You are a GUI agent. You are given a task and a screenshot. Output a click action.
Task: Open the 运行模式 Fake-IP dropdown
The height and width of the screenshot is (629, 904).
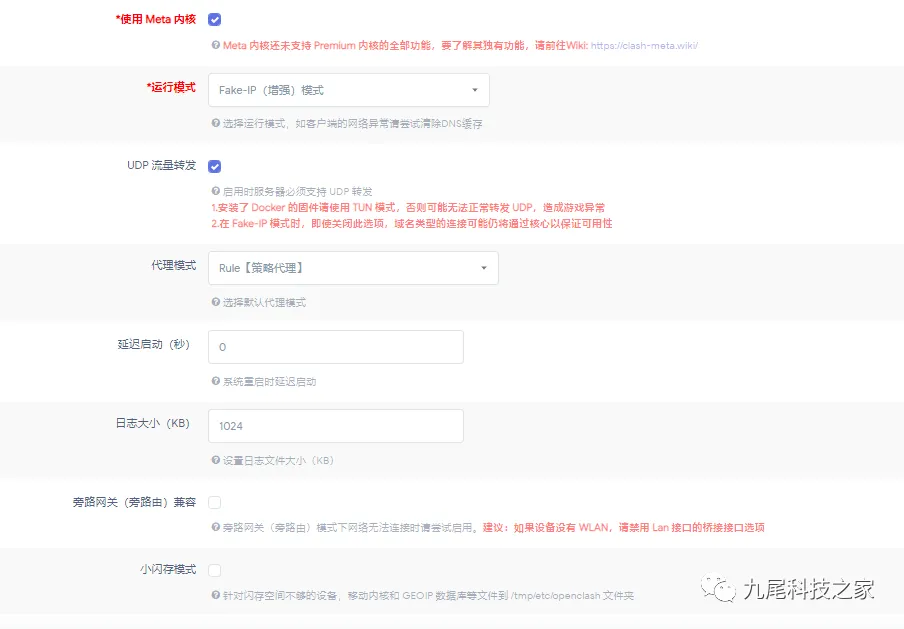point(348,90)
